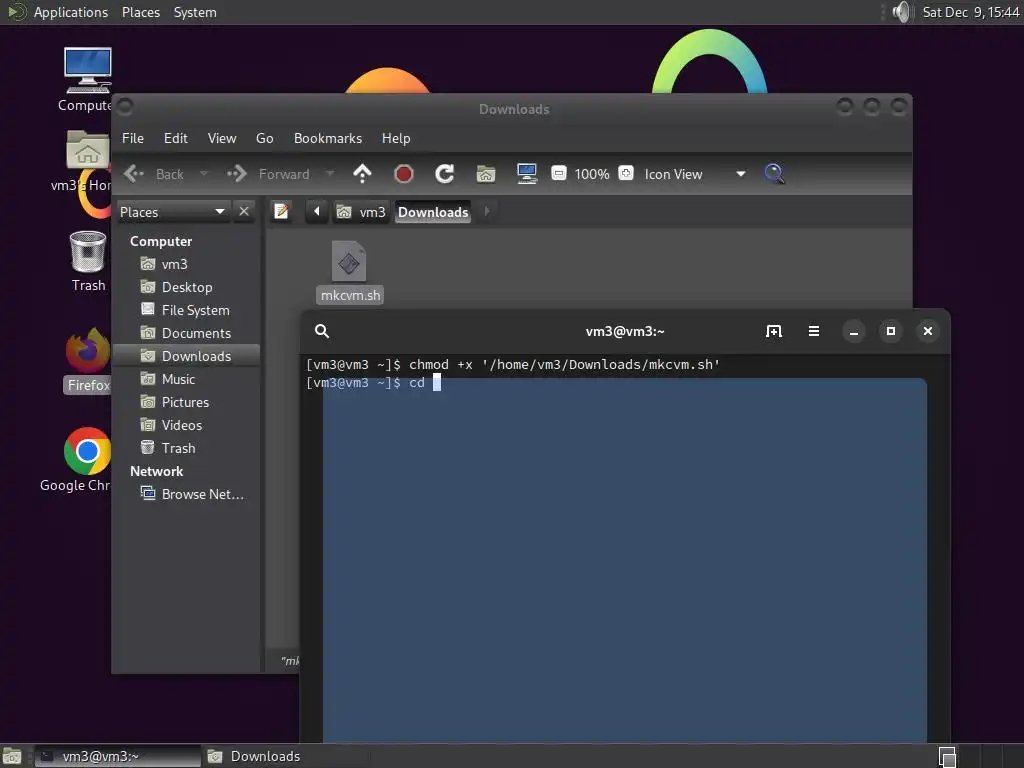The width and height of the screenshot is (1024, 768).
Task: Open the View menu
Action: click(222, 138)
